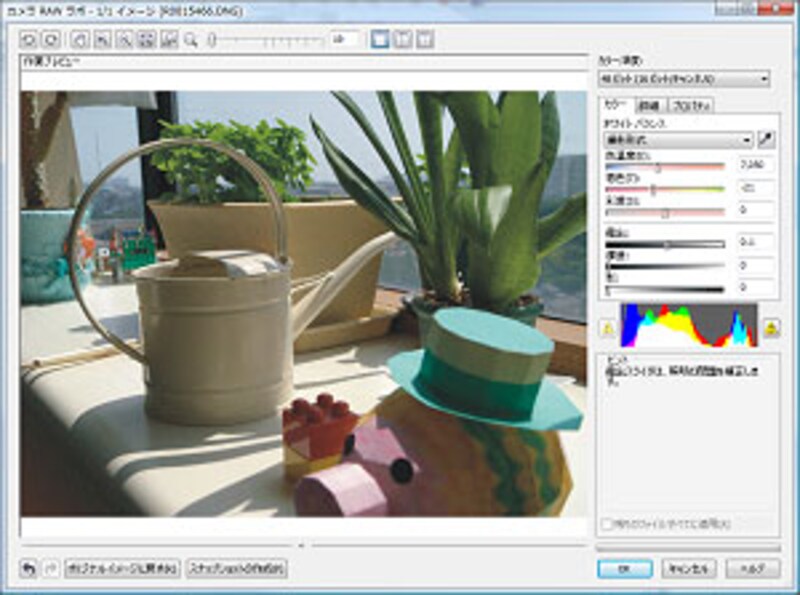
Task: Click the snapshot strip expander arrow below preview
Action: [301, 546]
